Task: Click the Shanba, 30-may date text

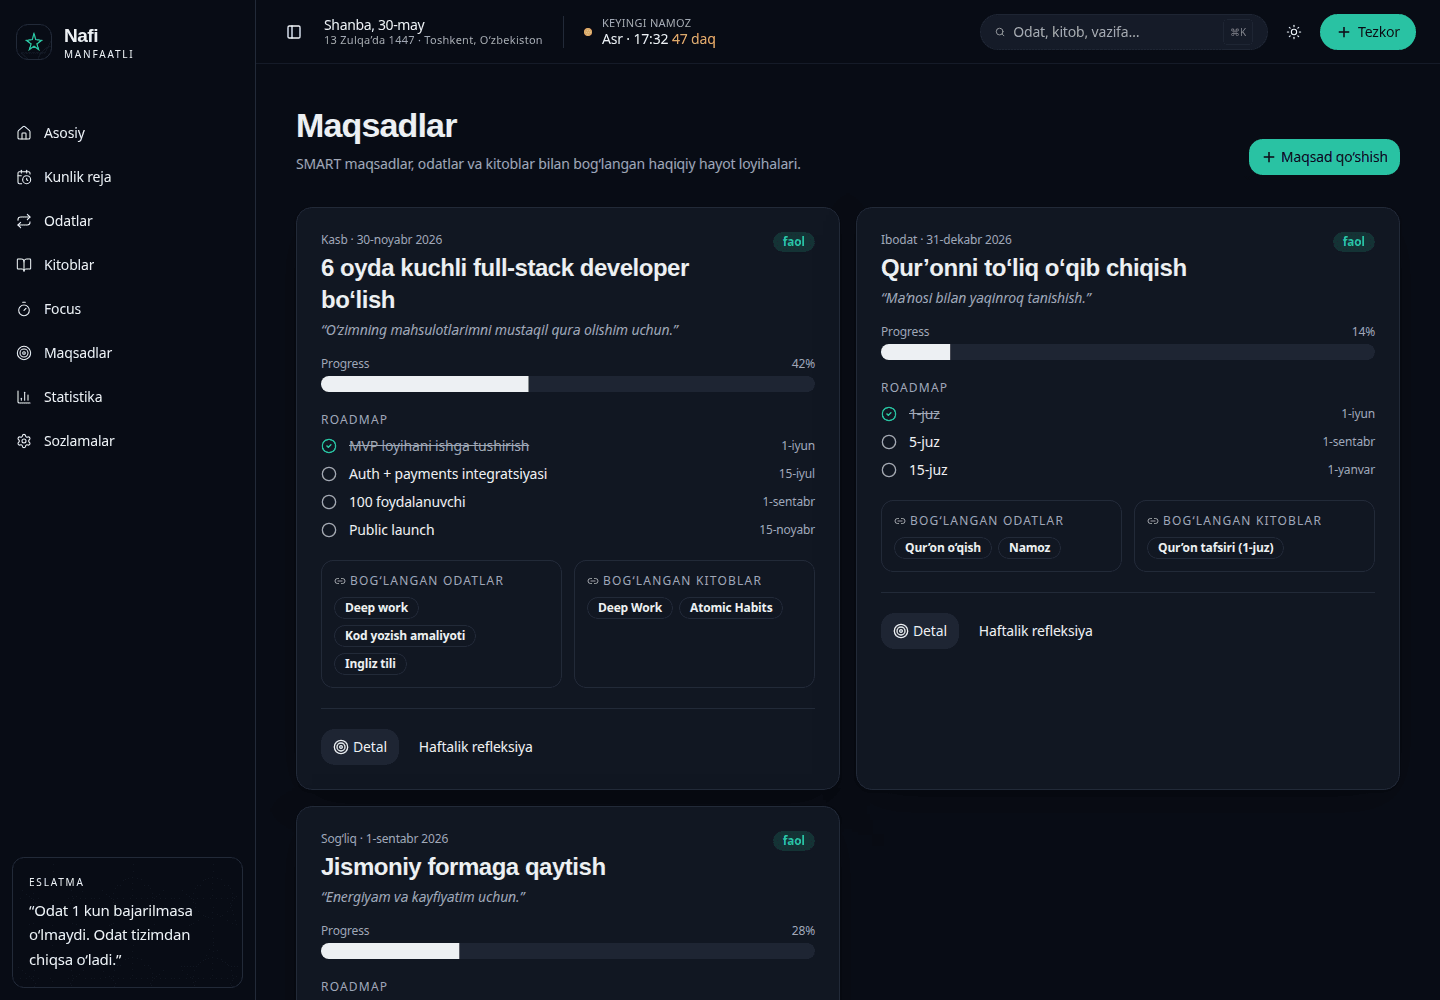Action: (x=374, y=25)
